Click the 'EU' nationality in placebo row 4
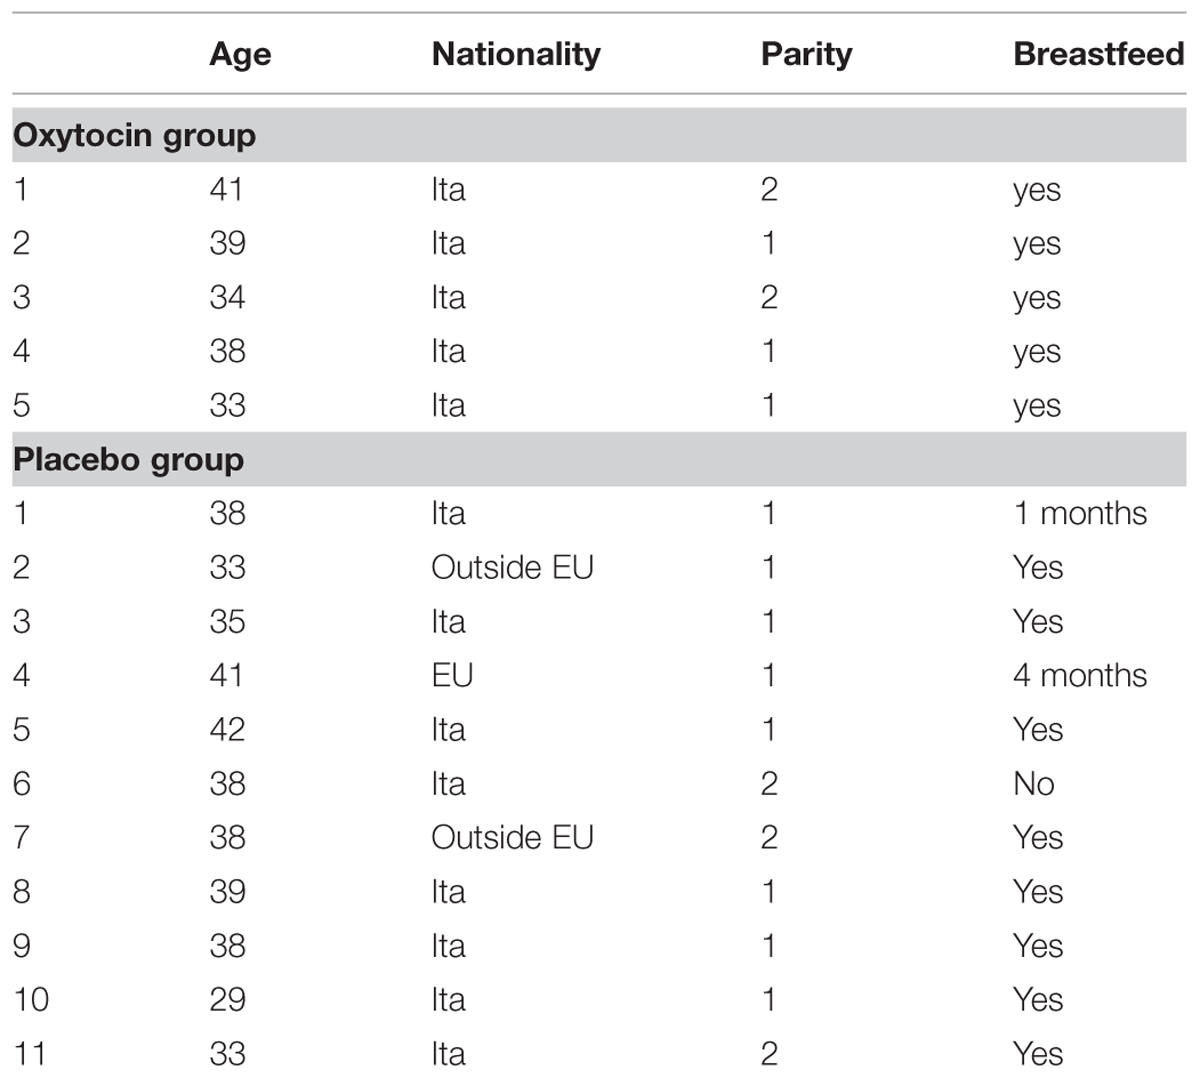Viewport: 1200px width, 1078px height. point(452,675)
